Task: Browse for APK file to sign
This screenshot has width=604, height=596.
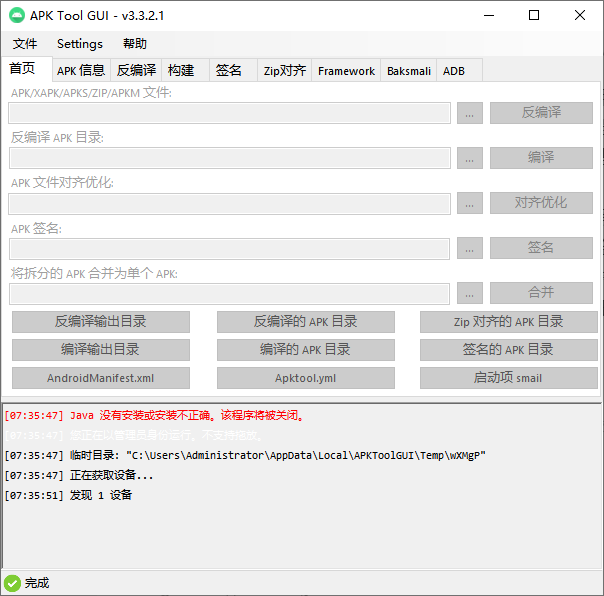Action: (470, 248)
